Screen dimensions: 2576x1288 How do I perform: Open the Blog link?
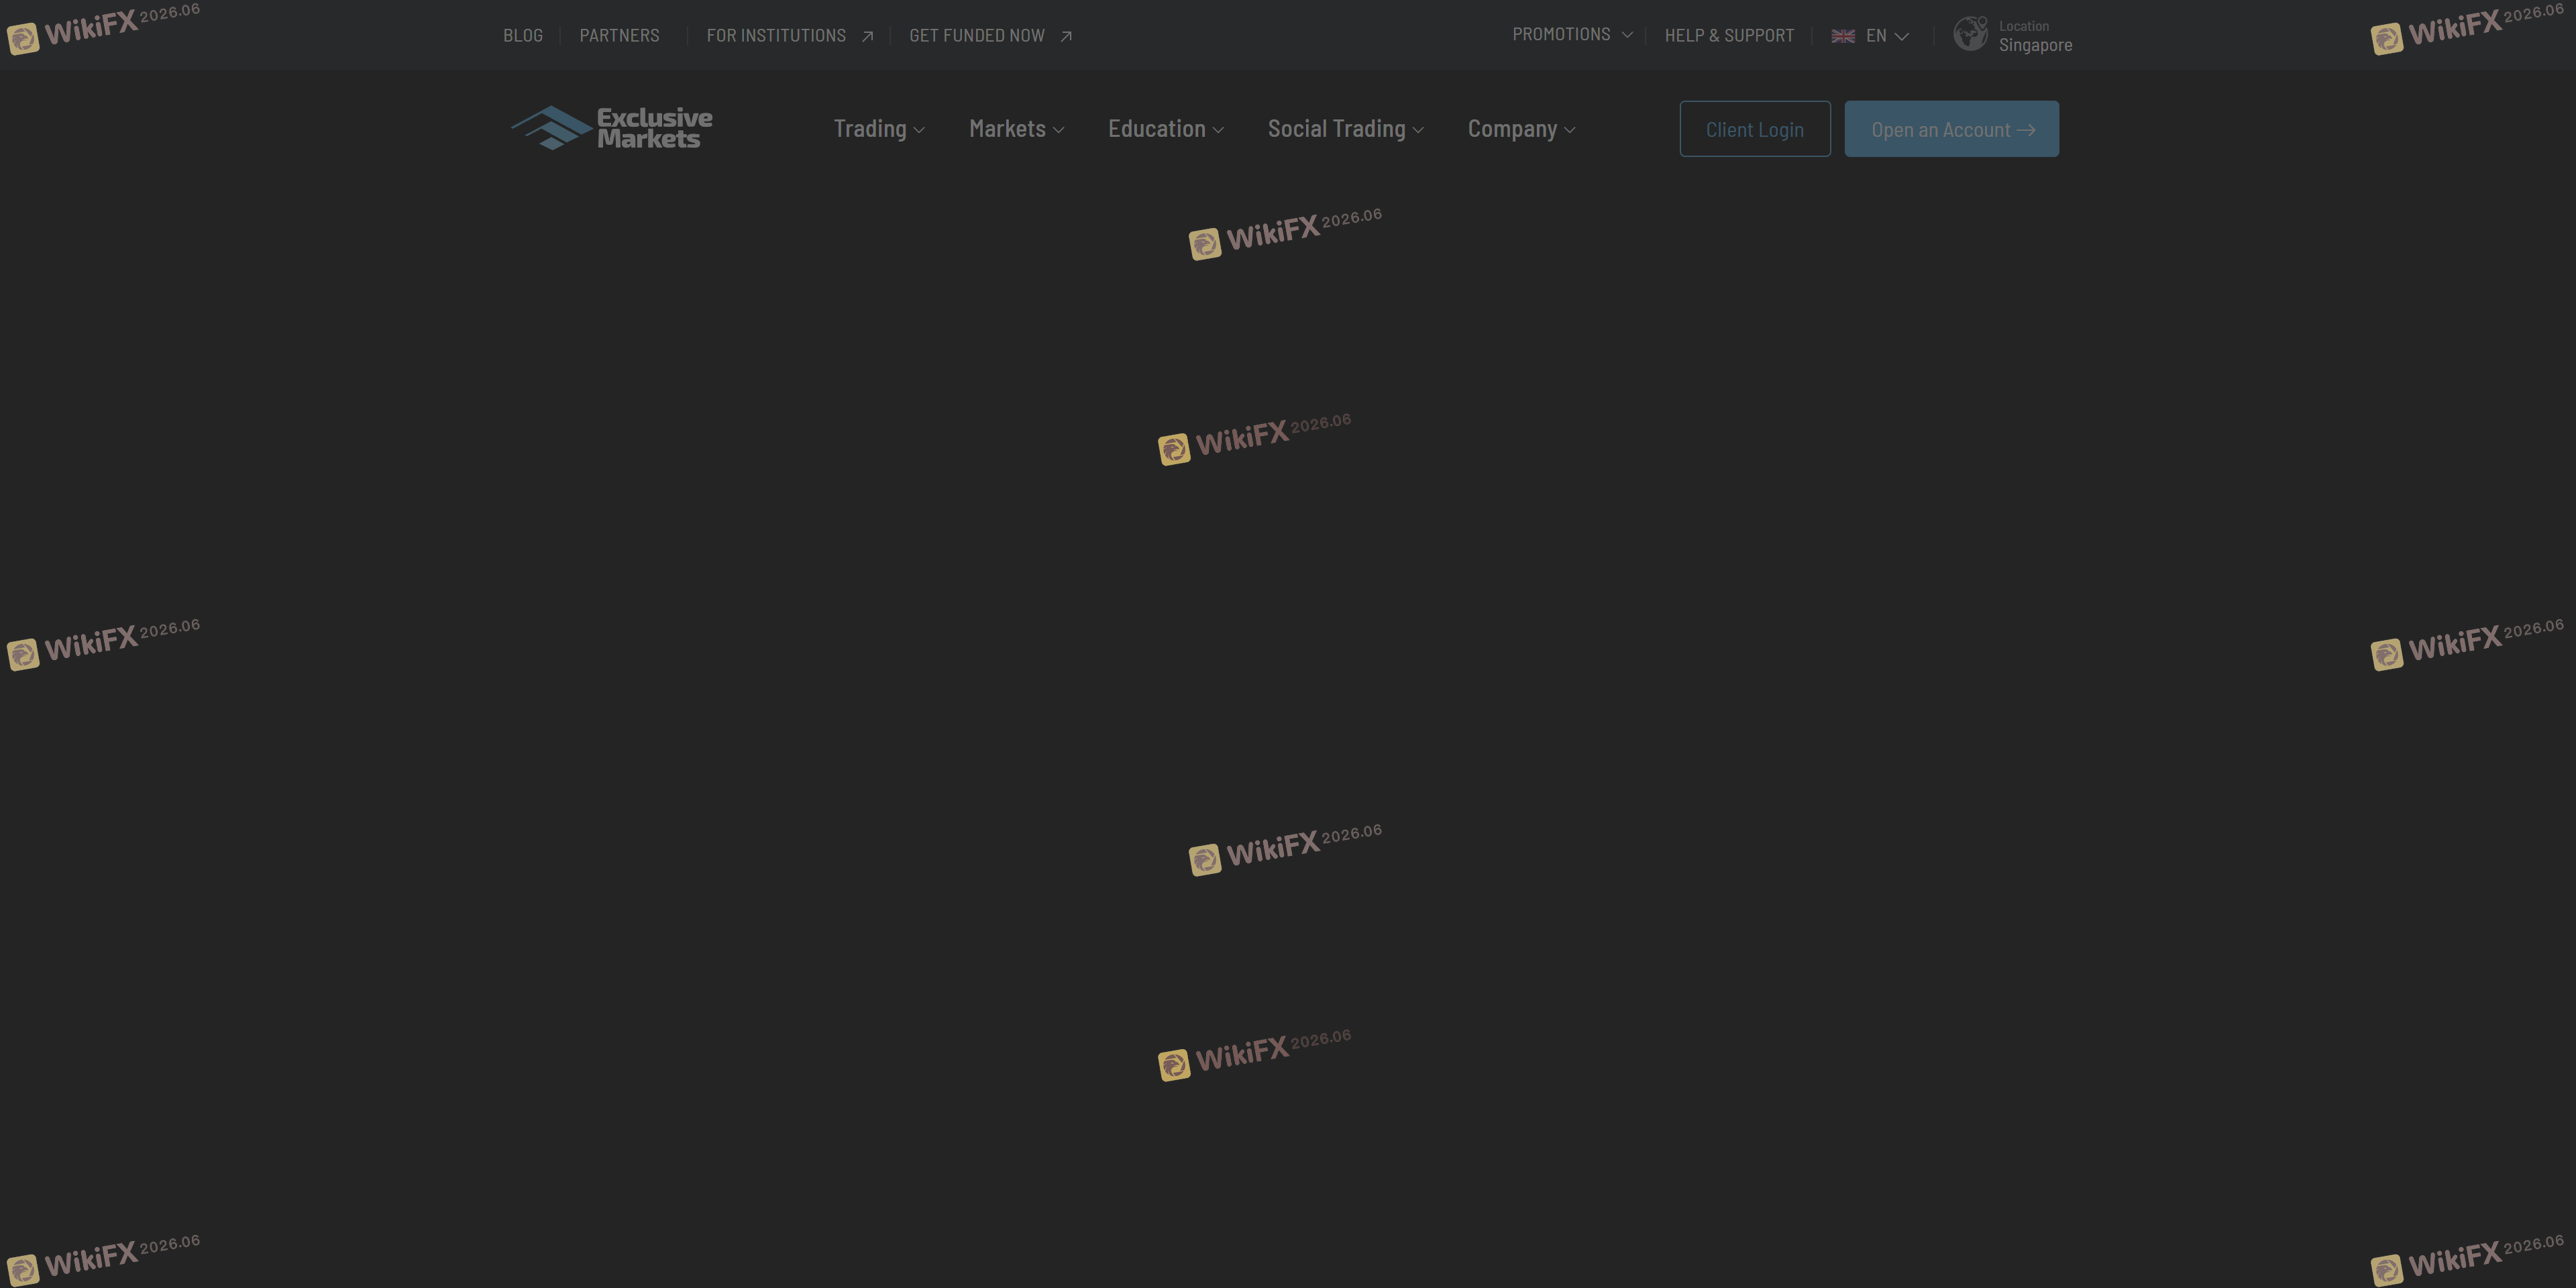523,36
